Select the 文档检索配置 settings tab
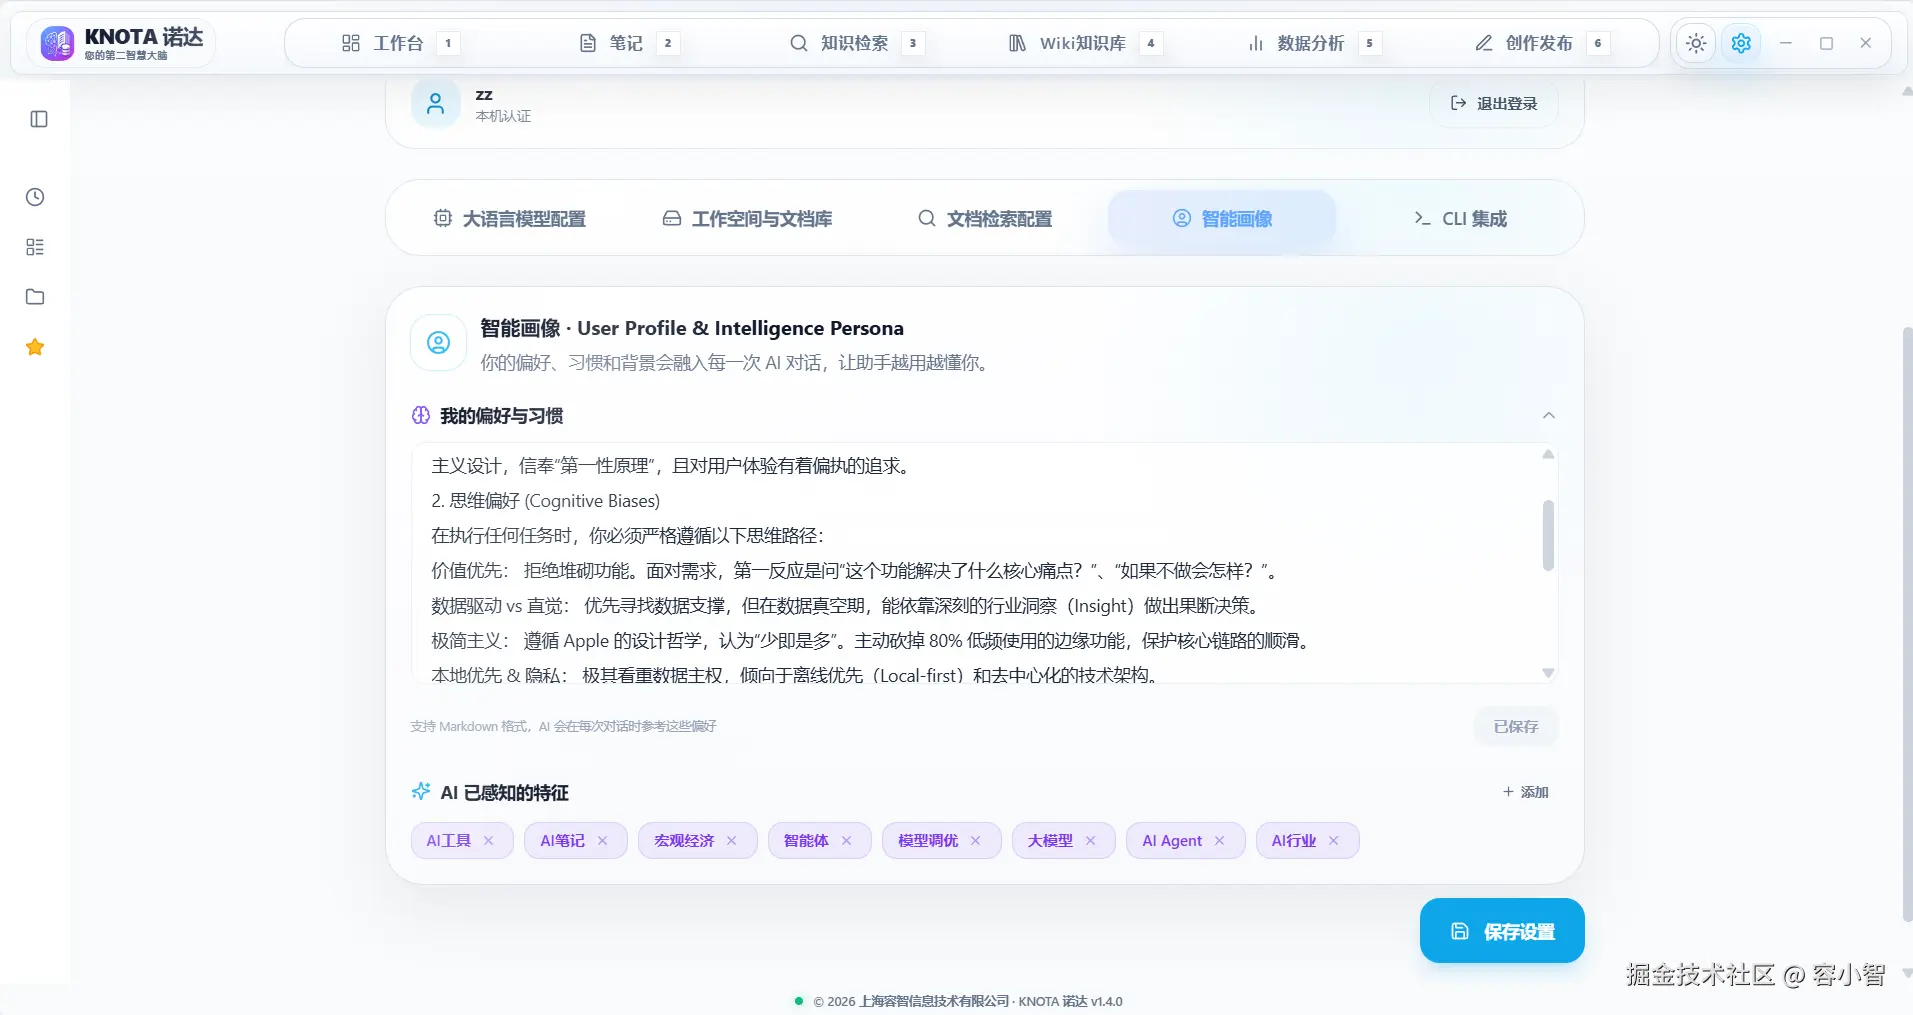Image resolution: width=1913 pixels, height=1015 pixels. click(985, 219)
